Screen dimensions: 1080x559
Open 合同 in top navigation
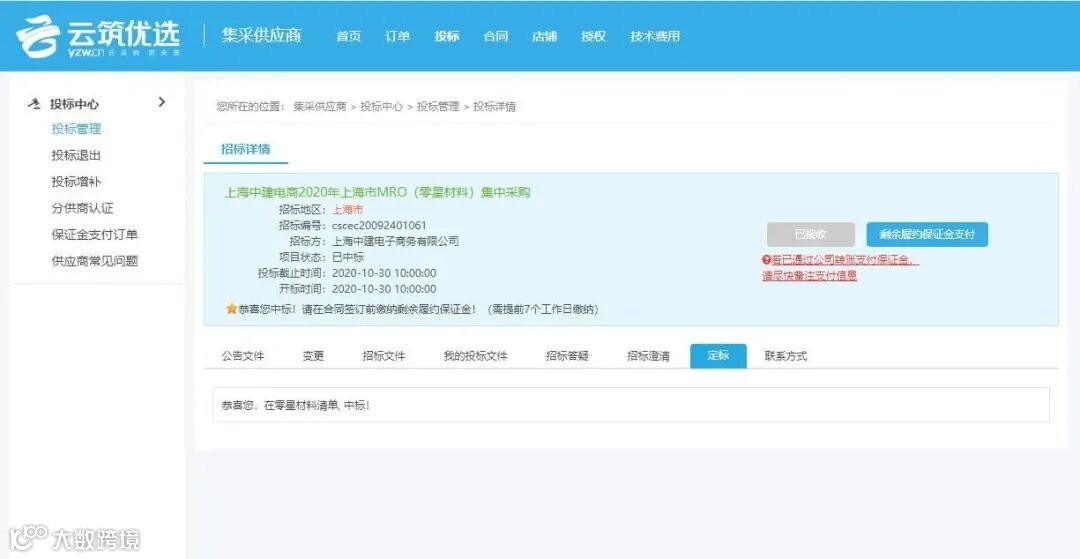click(496, 36)
